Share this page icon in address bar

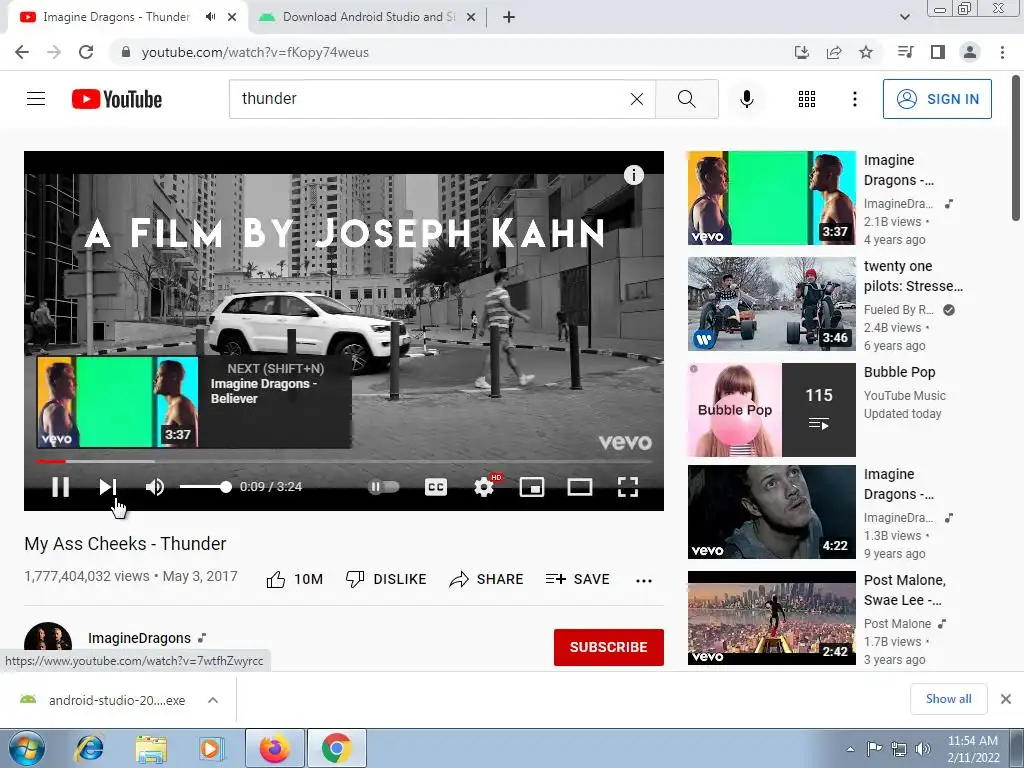pos(833,52)
